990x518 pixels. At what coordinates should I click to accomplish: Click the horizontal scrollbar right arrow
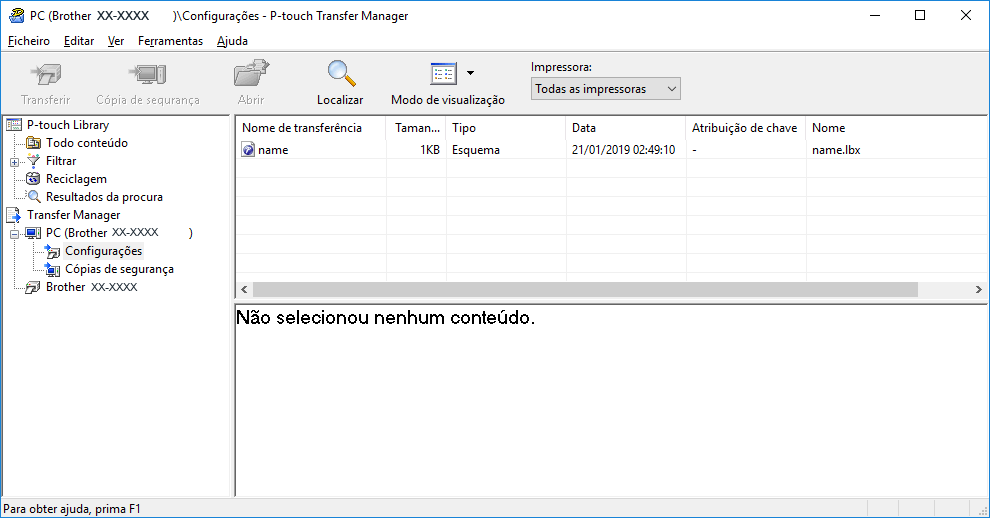979,289
